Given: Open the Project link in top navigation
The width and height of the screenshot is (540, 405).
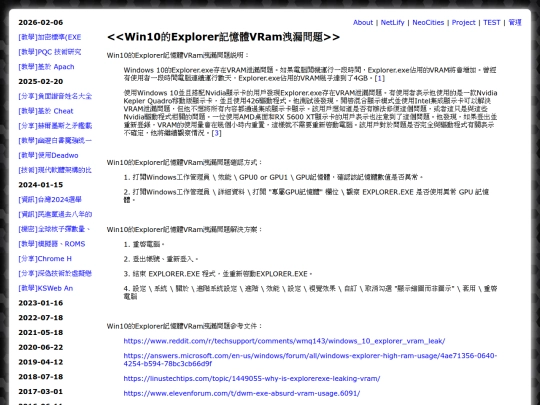Looking at the screenshot, I should pyautogui.click(x=464, y=22).
